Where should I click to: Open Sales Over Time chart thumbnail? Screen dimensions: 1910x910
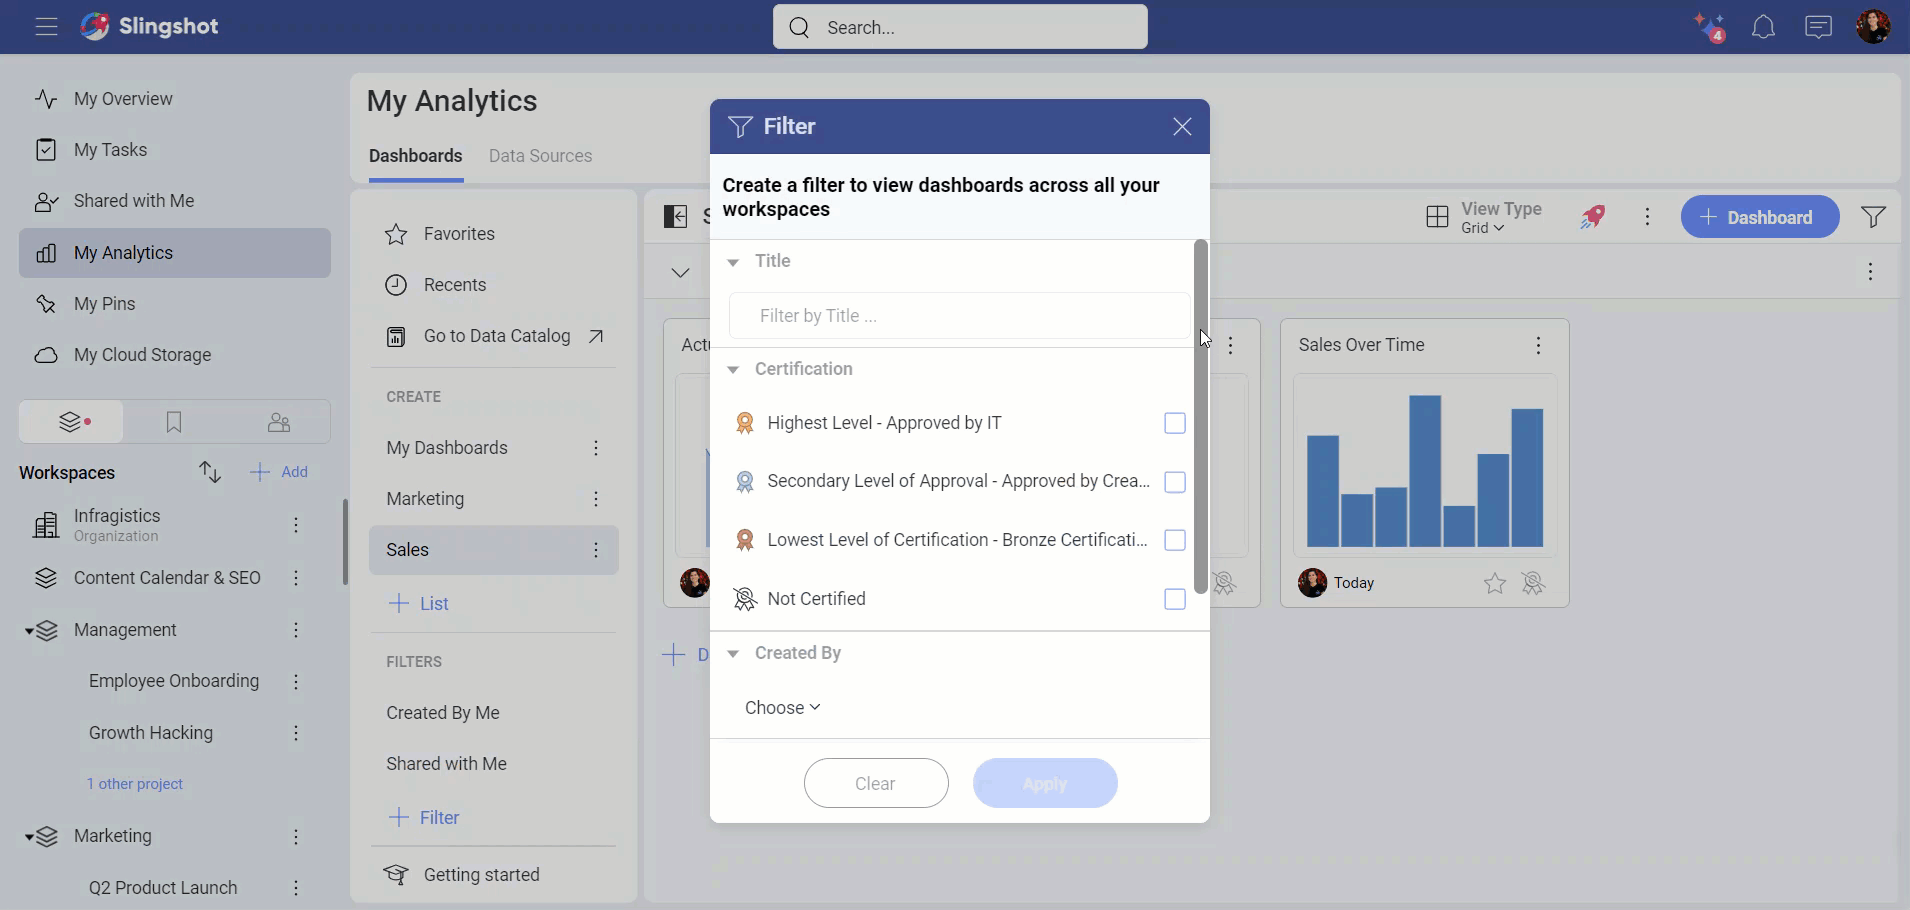coord(1425,466)
